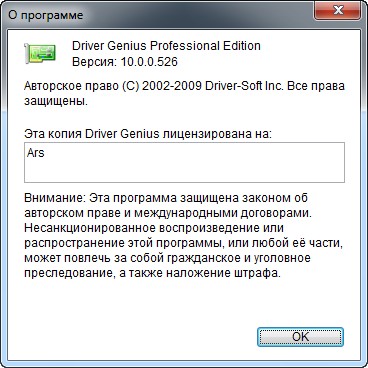
Task: Click the Driver Genius Professional Edition title
Action: [x=166, y=46]
